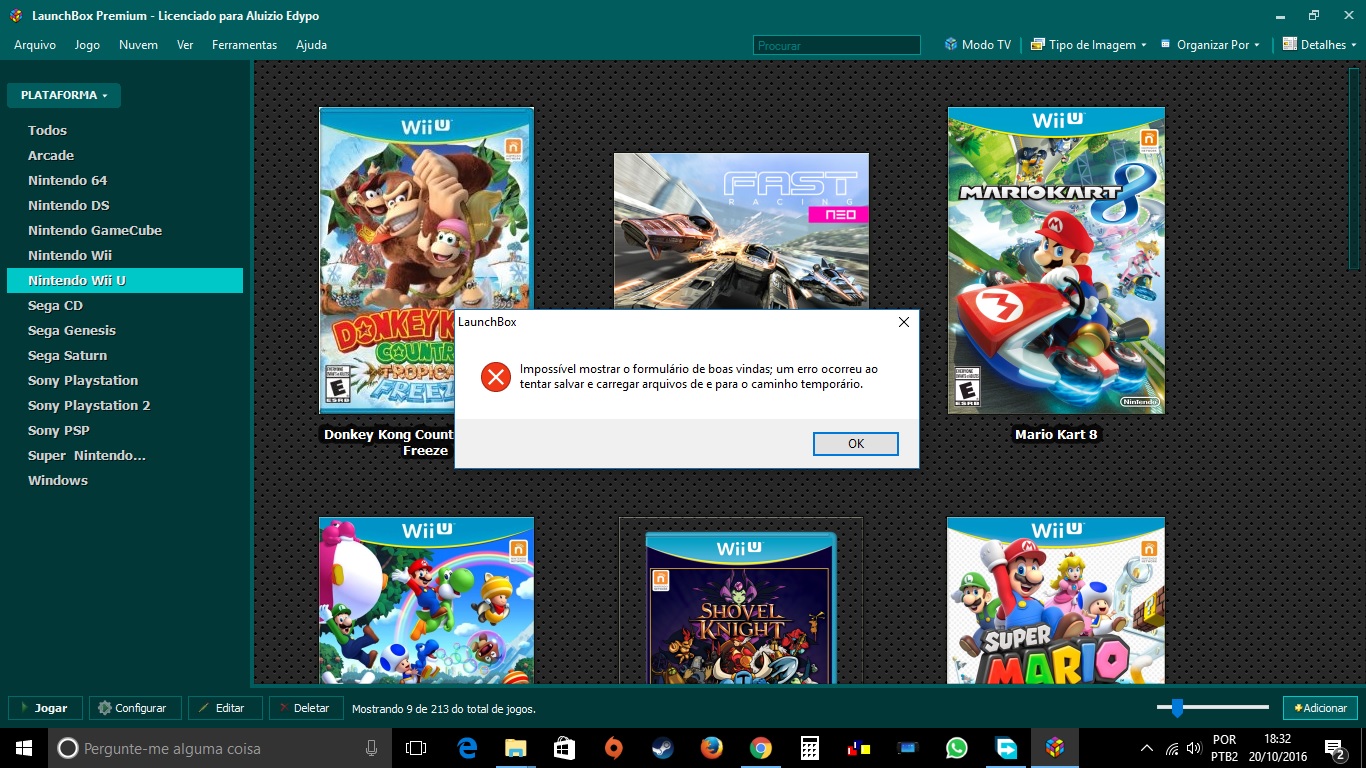Open WhatsApp from the taskbar
Viewport: 1366px width, 768px height.
(x=957, y=748)
